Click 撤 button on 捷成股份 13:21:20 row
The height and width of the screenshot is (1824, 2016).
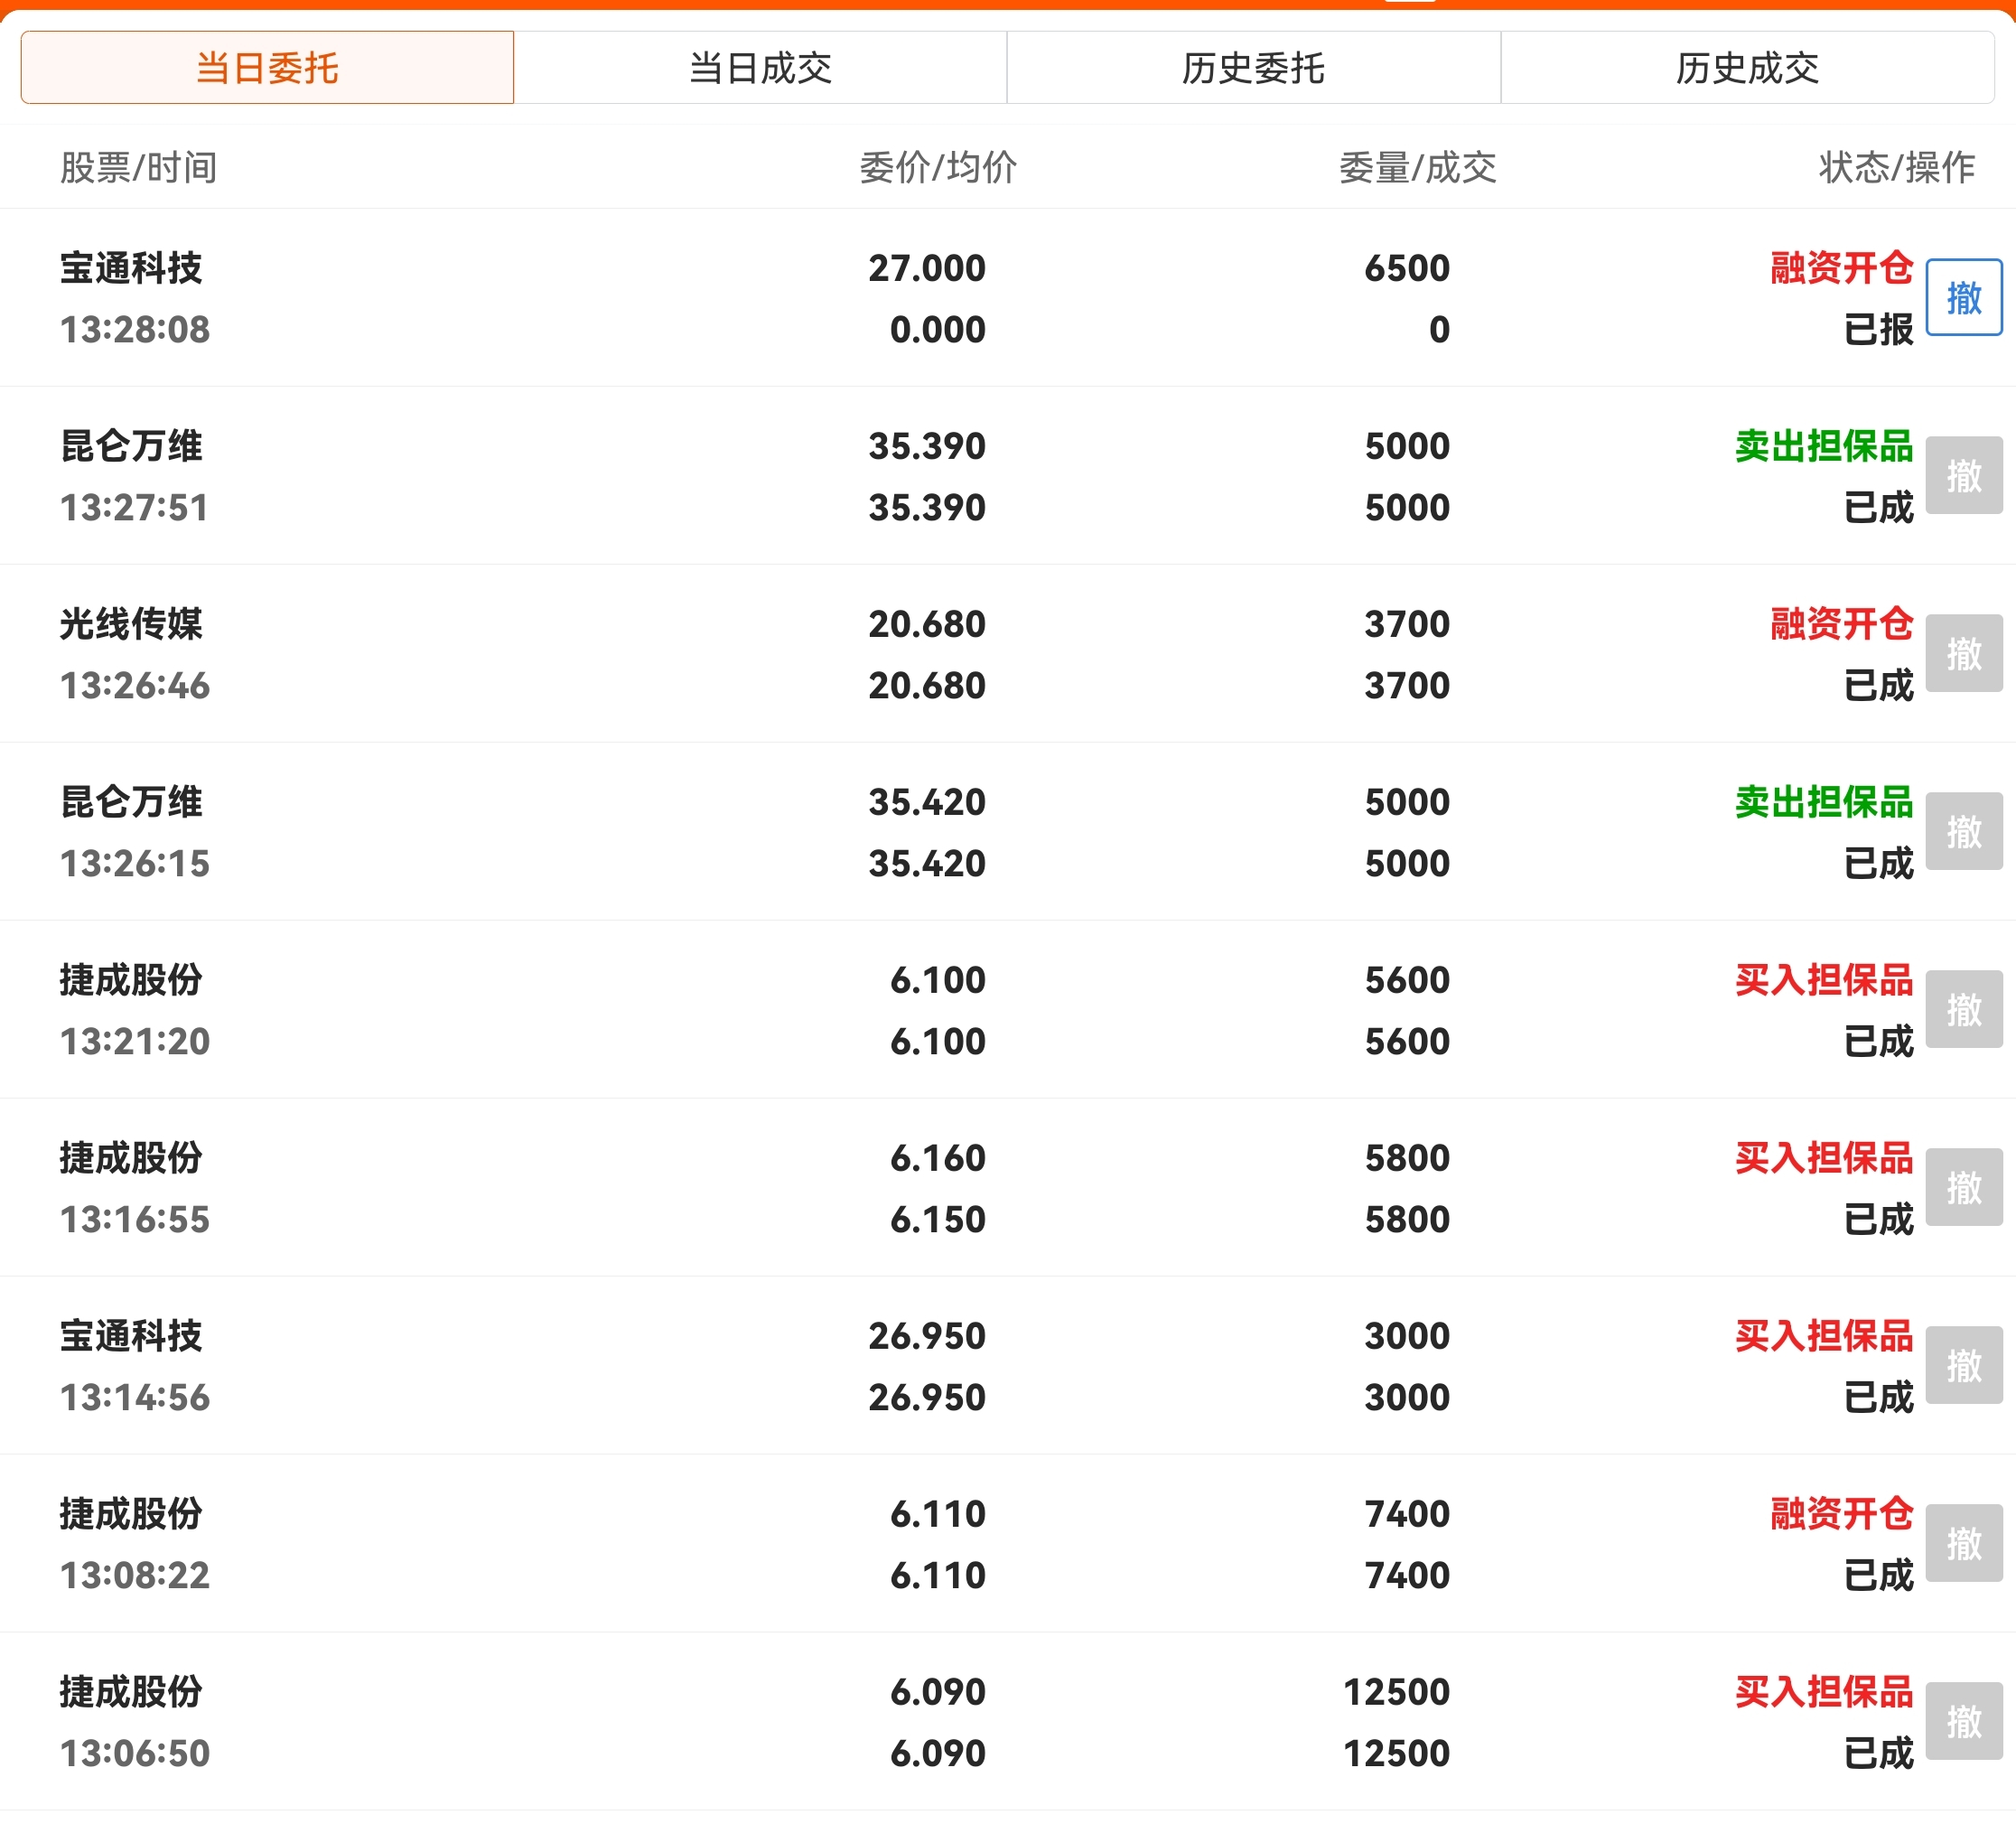point(1964,1009)
